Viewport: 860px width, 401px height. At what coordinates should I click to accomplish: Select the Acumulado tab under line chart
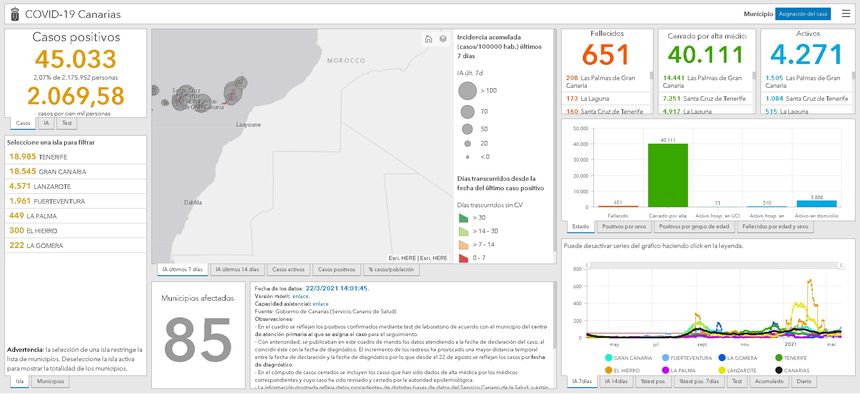[766, 381]
